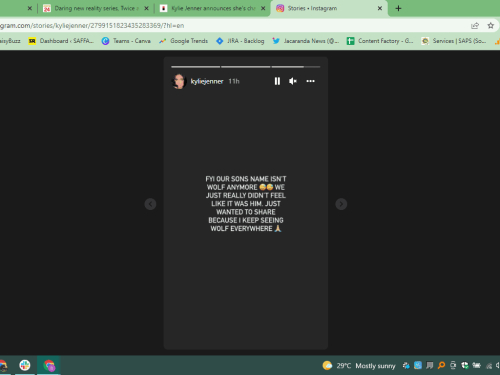Open a new browser tab
The height and width of the screenshot is (375, 500).
pos(398,8)
